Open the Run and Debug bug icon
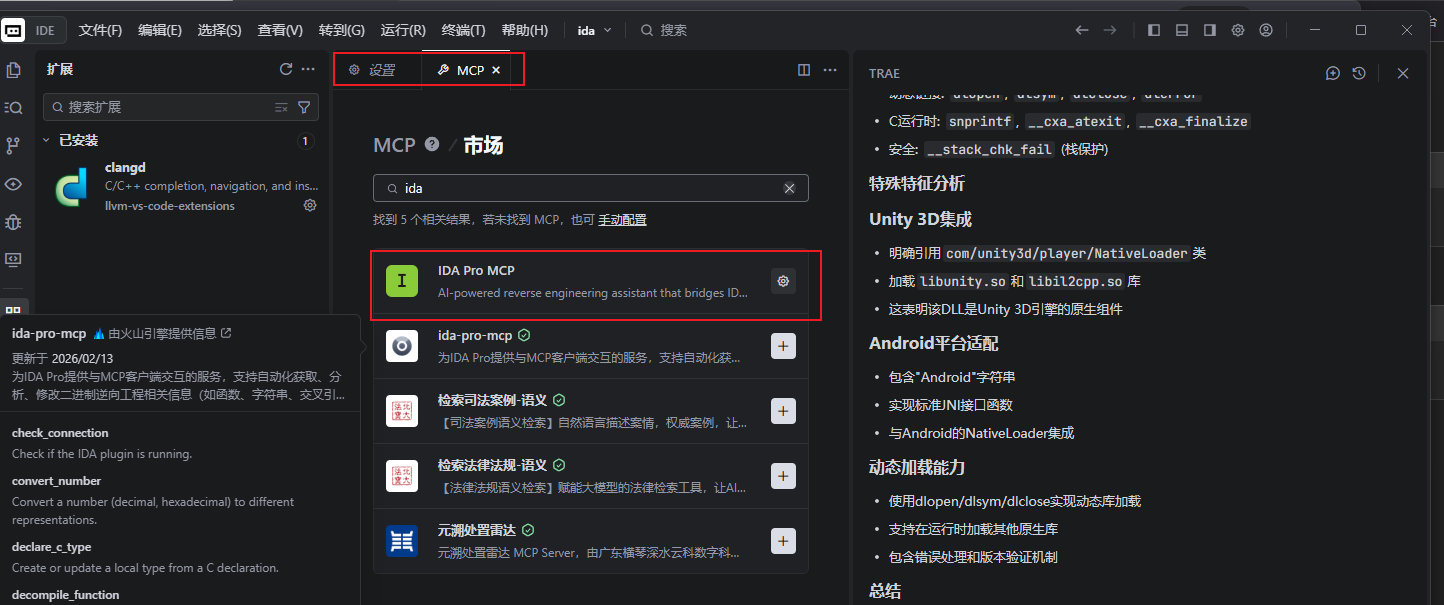 pyautogui.click(x=13, y=222)
